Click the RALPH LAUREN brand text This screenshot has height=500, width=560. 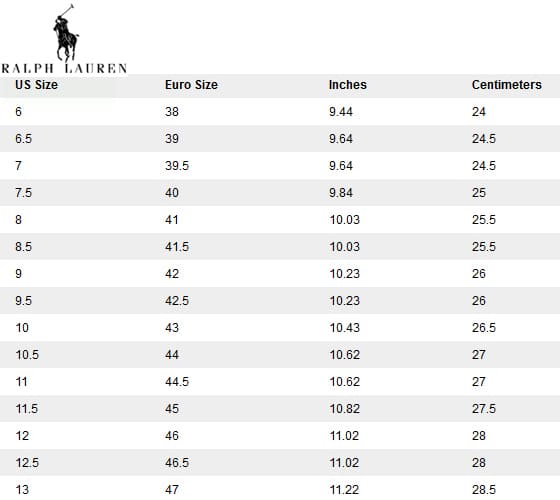(64, 68)
